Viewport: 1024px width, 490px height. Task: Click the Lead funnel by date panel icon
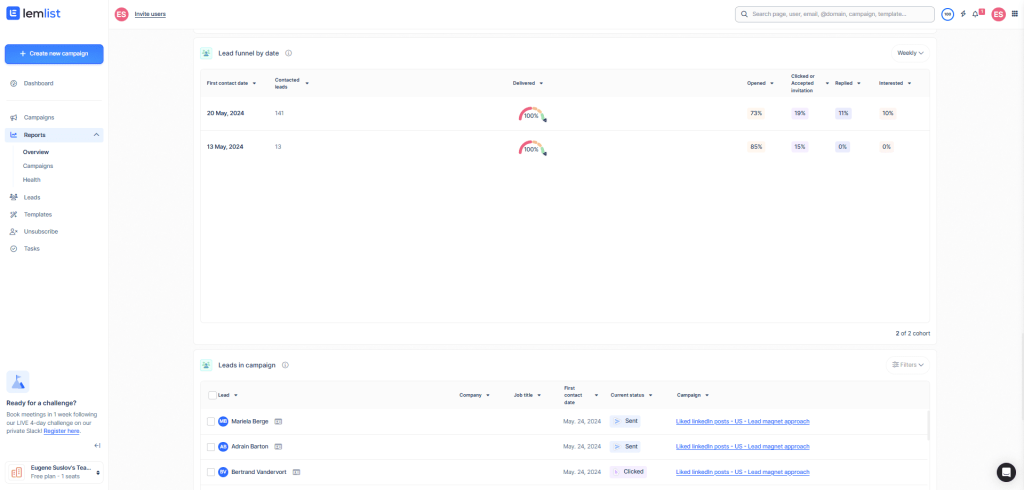click(x=206, y=53)
